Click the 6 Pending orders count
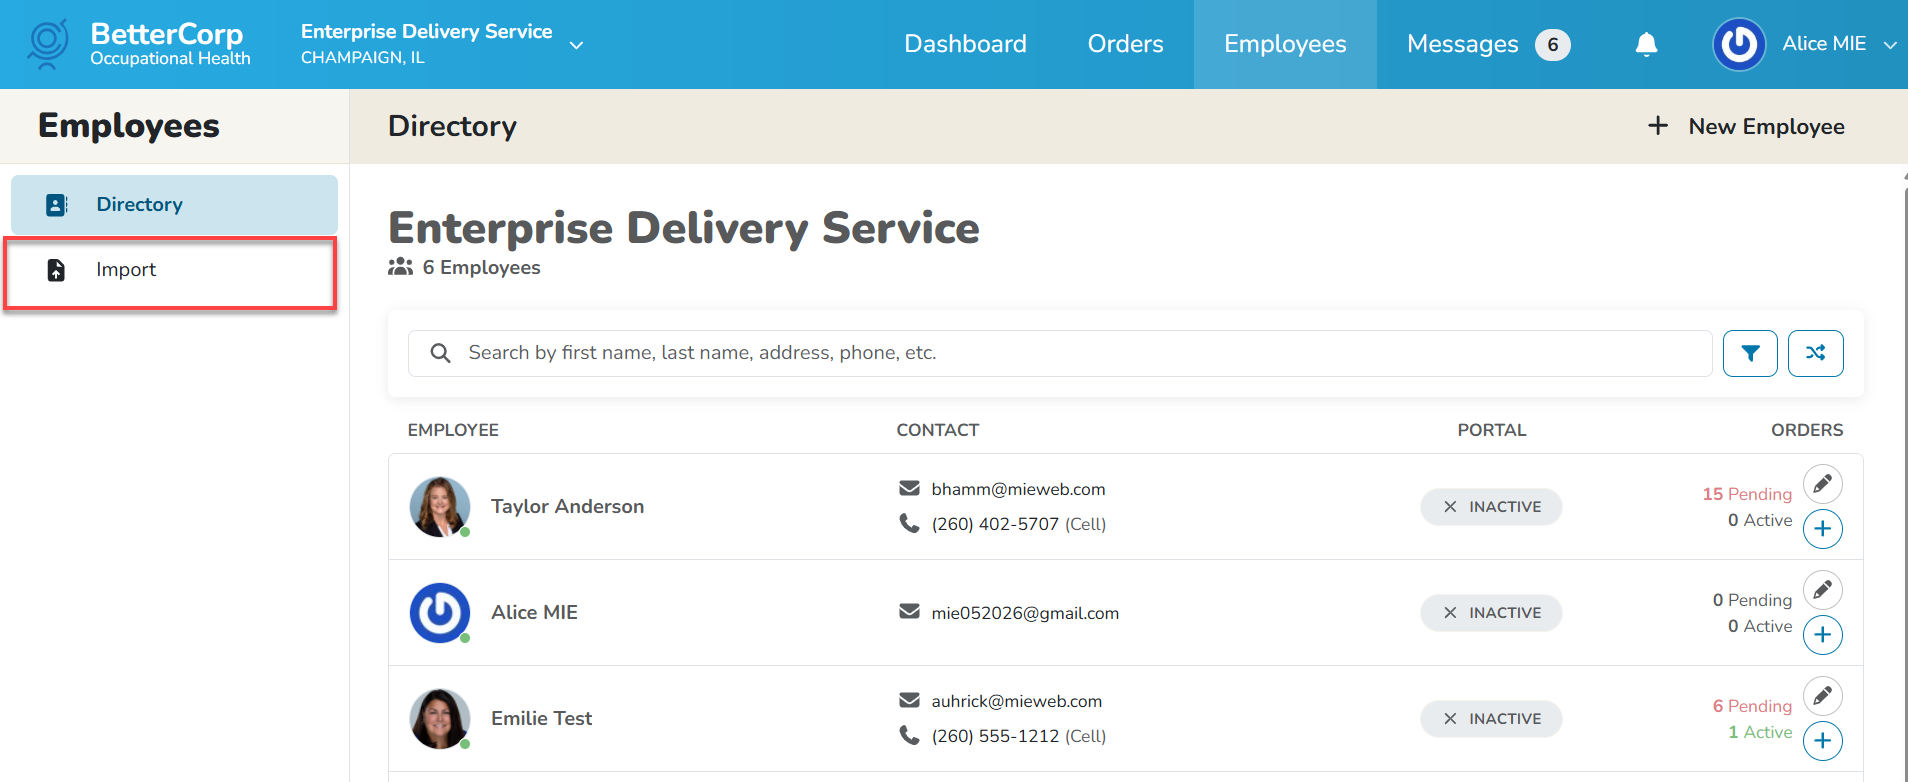The height and width of the screenshot is (782, 1908). (1752, 706)
